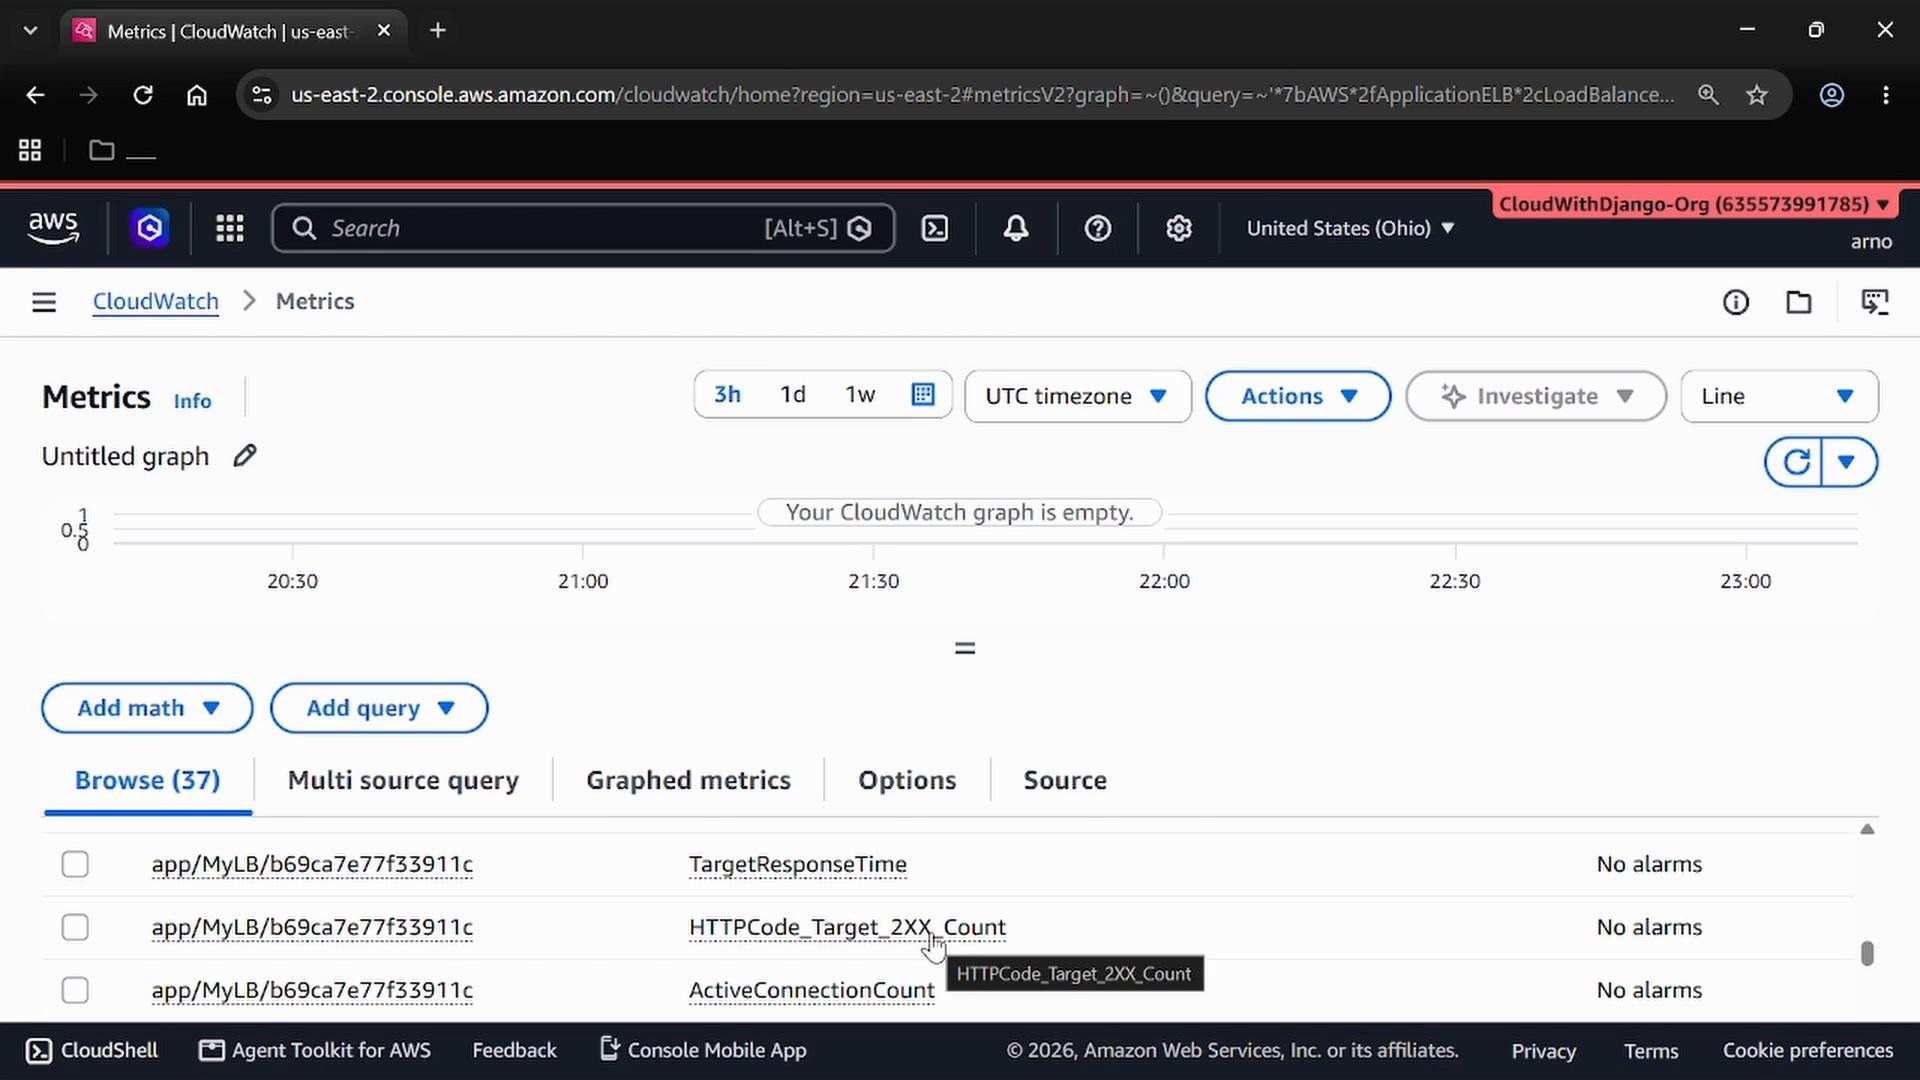Open the help question mark menu

pos(1098,228)
